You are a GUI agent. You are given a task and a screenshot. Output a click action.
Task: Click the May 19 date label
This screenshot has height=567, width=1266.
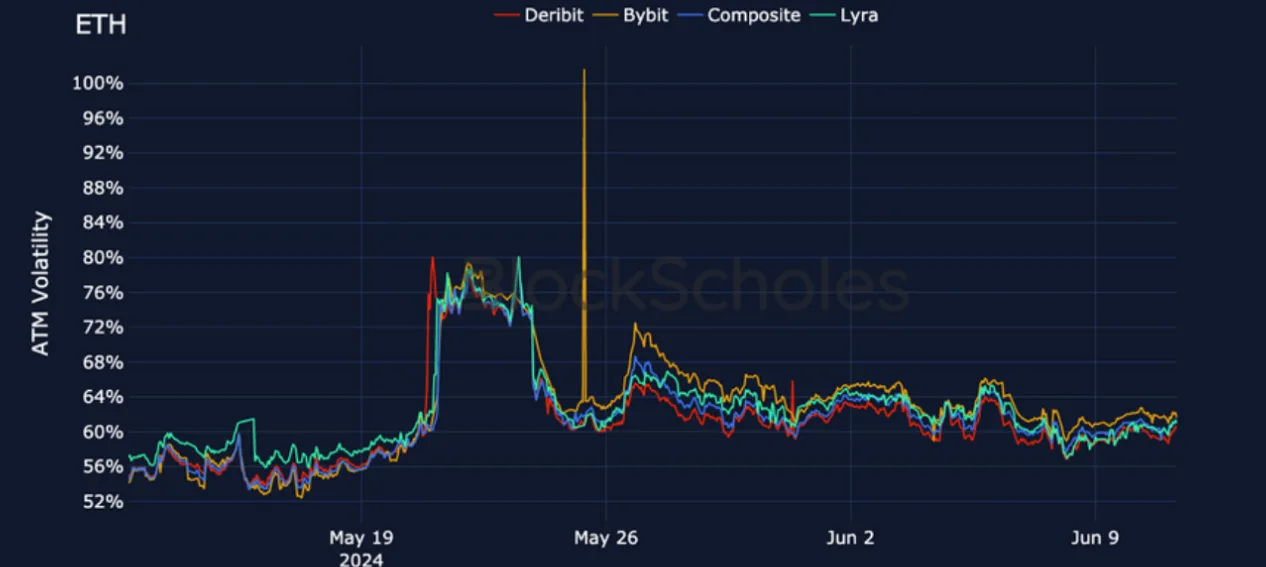[x=360, y=538]
